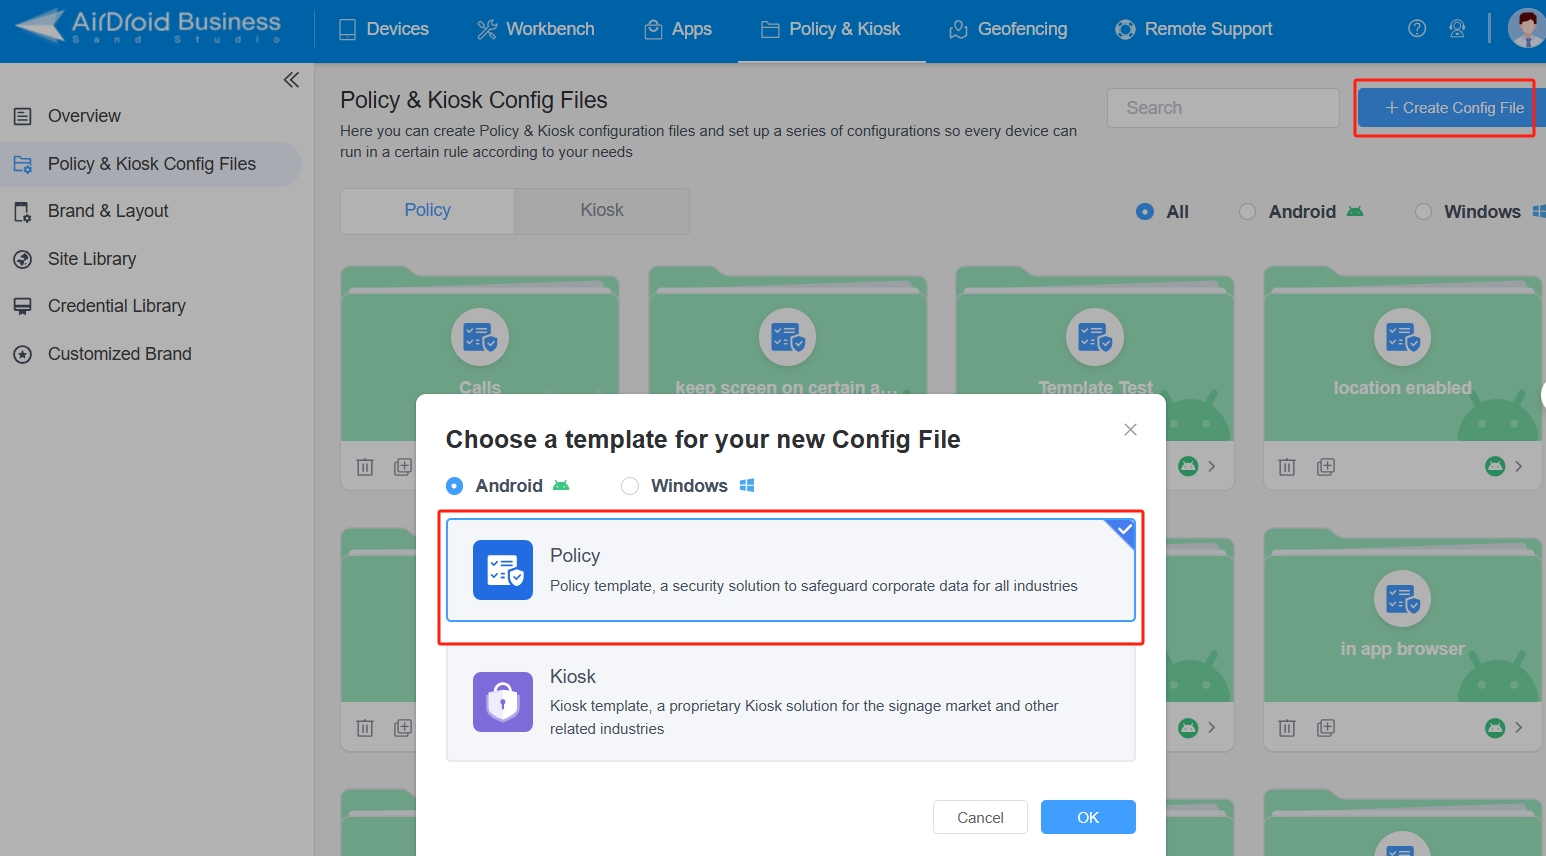Open the help question mark icon
The image size is (1546, 856).
click(x=1417, y=29)
